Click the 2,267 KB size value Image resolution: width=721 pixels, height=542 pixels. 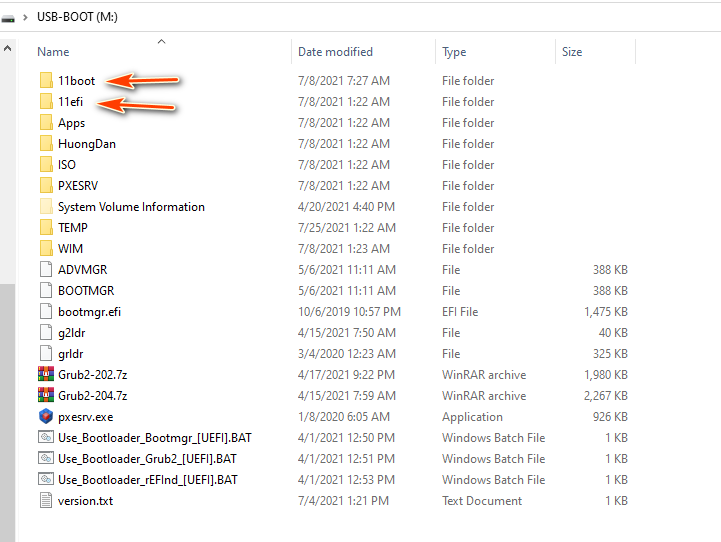pyautogui.click(x=606, y=396)
